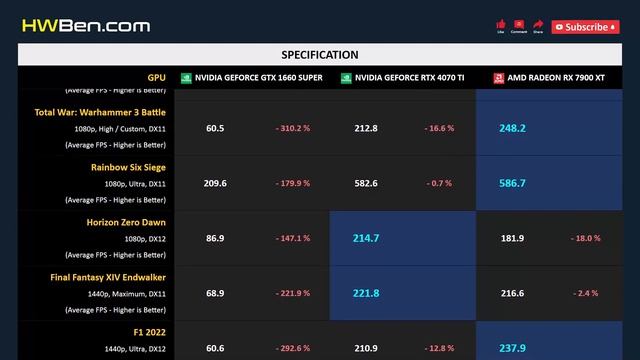The height and width of the screenshot is (360, 640).
Task: Click the Share arrow icon
Action: (538, 26)
